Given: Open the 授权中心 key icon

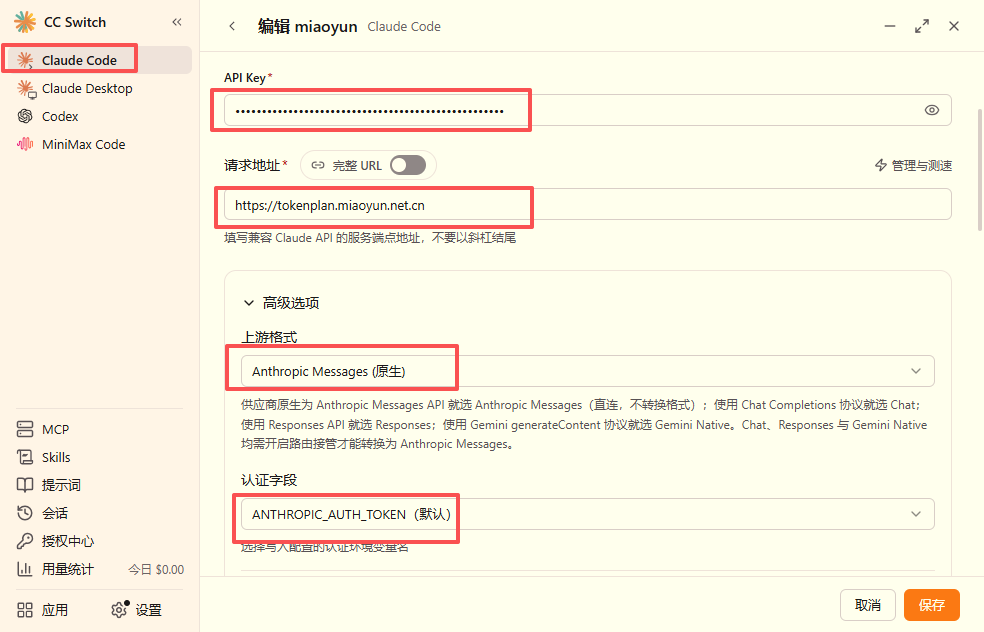Looking at the screenshot, I should click(x=25, y=541).
